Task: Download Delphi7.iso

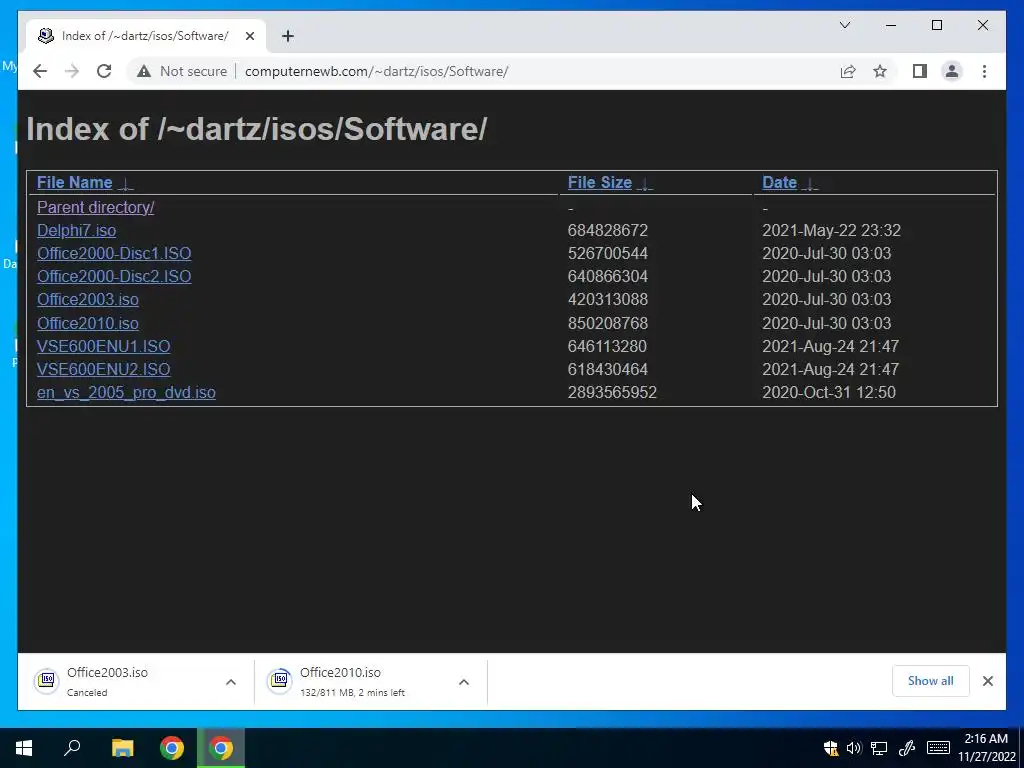Action: pos(76,231)
